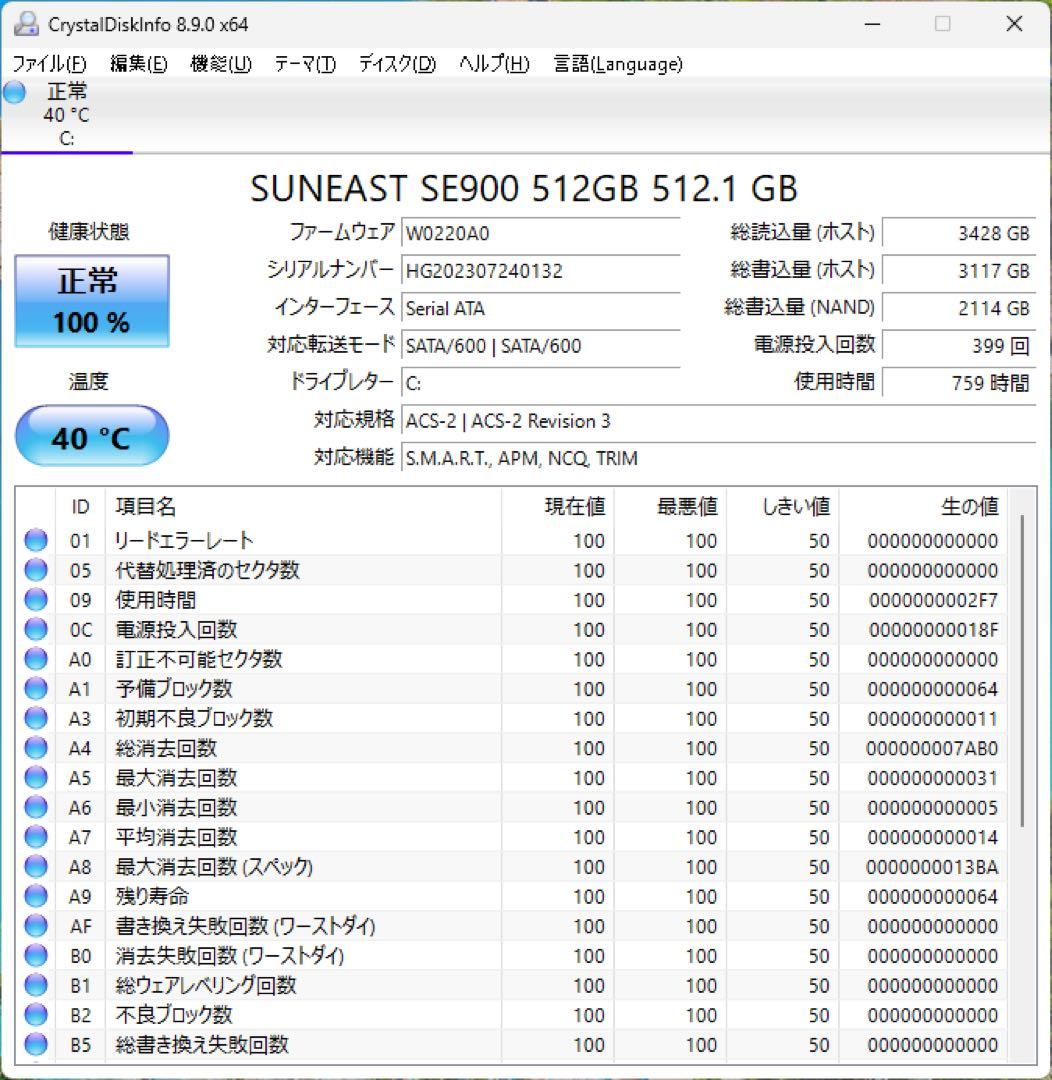Open the 編集 menu
The image size is (1052, 1080).
[x=137, y=63]
